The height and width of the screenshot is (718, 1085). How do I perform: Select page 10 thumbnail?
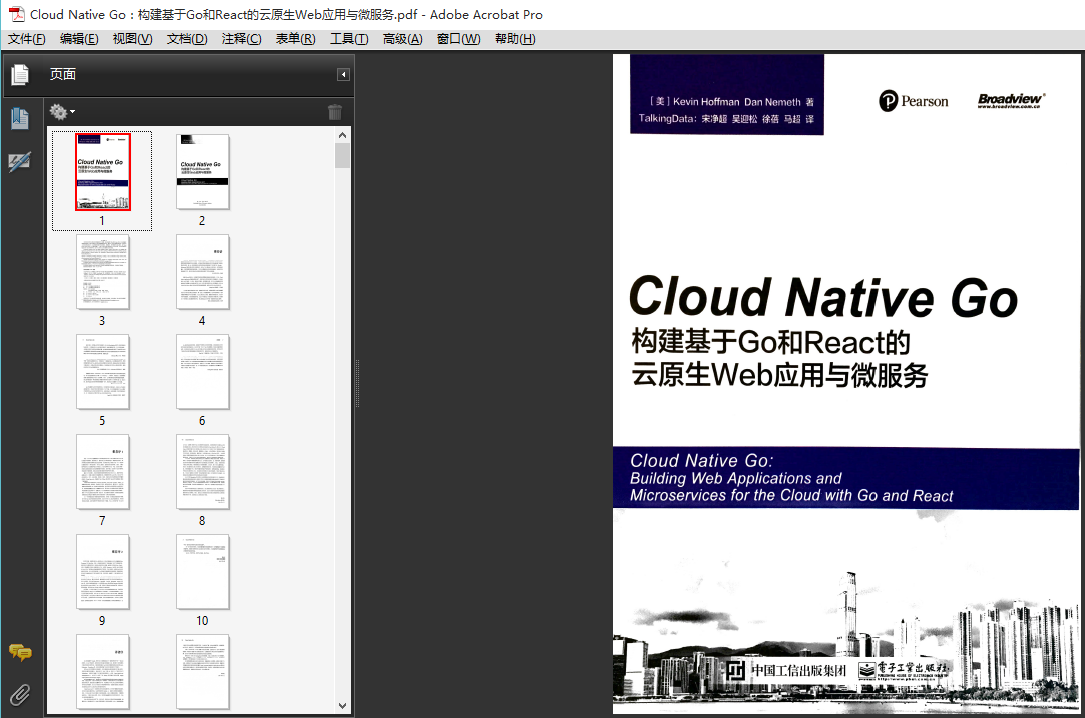point(202,572)
